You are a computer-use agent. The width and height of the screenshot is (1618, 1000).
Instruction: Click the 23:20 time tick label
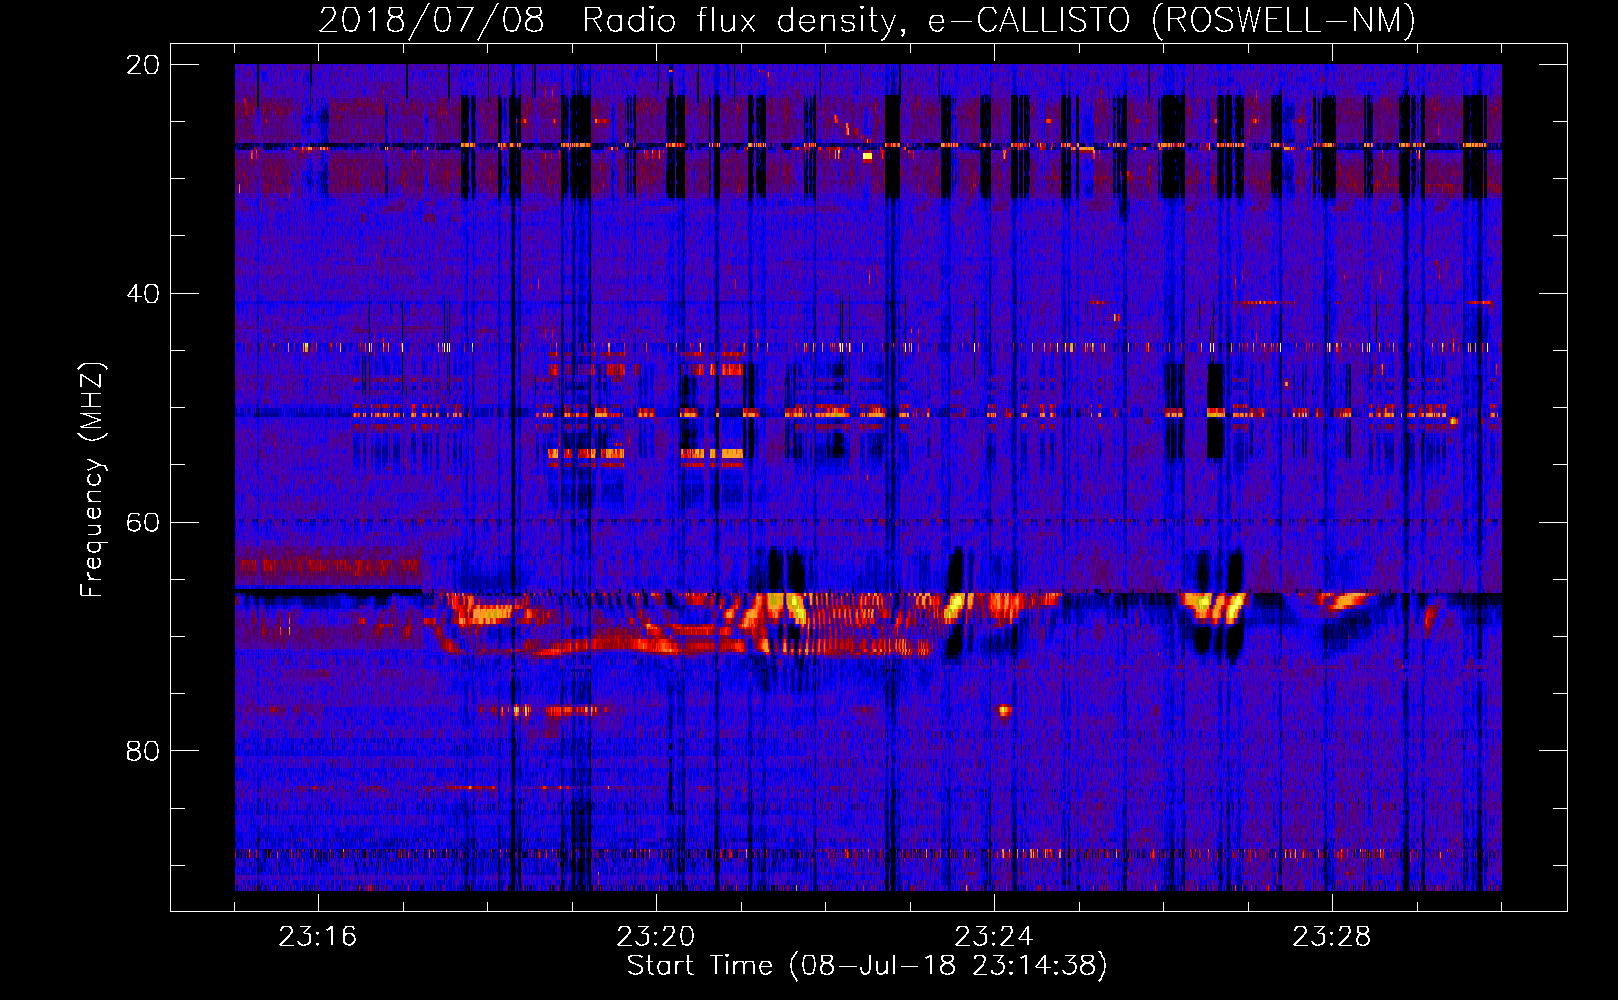[x=655, y=937]
